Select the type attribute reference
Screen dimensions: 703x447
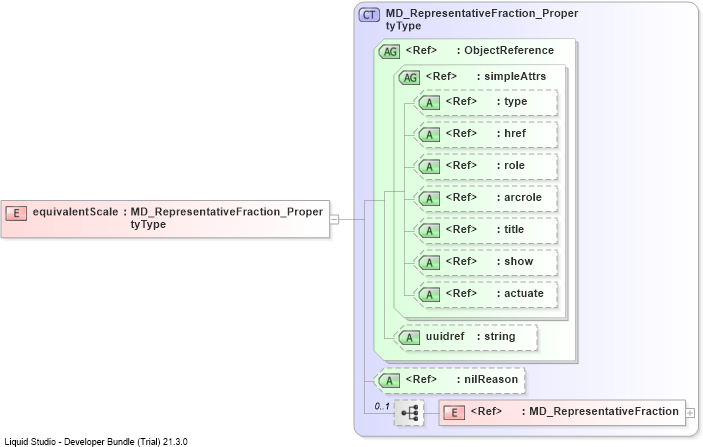[x=486, y=102]
